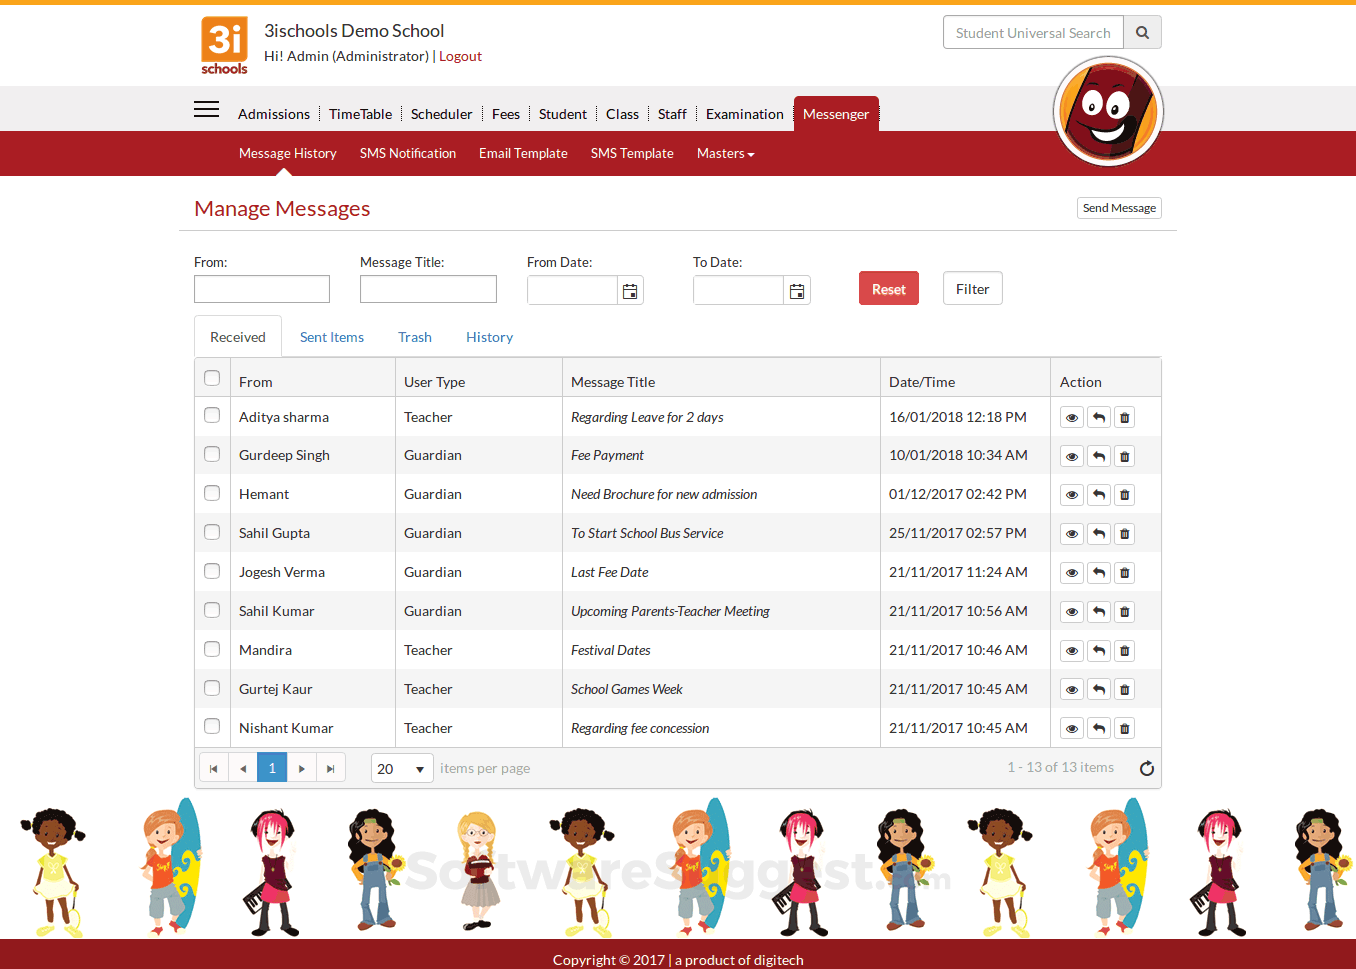Go to the last page of messages
The width and height of the screenshot is (1356, 969).
[331, 768]
